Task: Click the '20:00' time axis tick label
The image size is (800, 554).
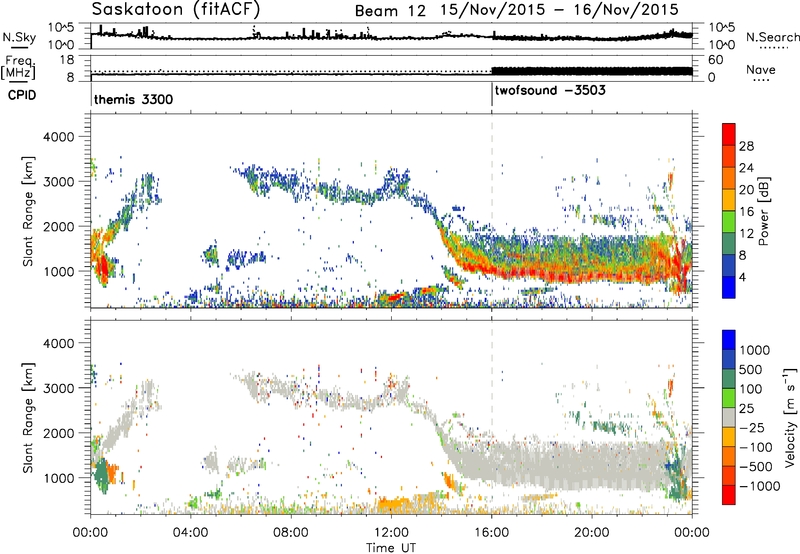Action: [592, 533]
